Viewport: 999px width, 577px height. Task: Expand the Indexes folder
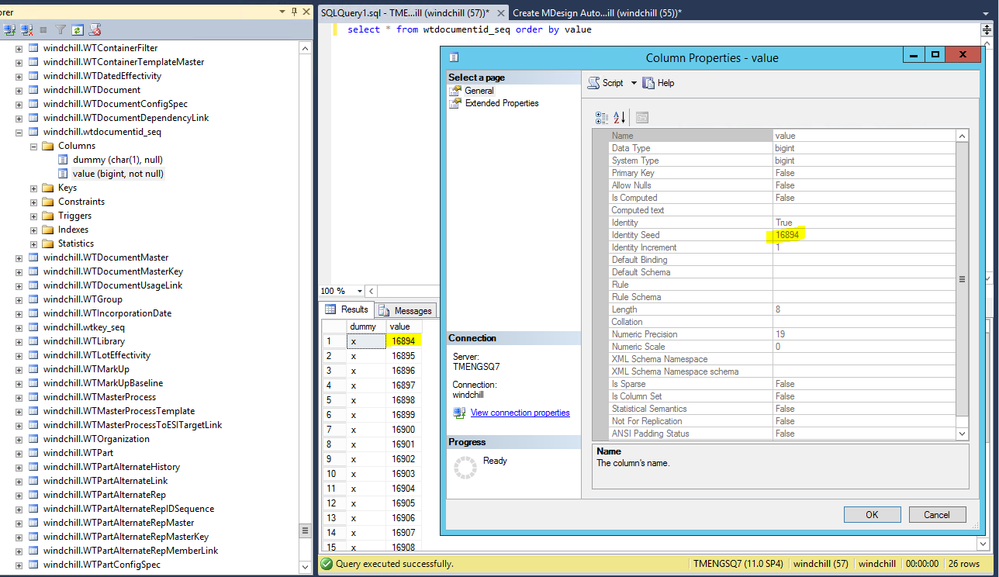tap(33, 230)
